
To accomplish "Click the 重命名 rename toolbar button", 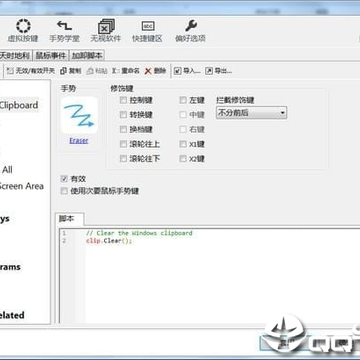I will pyautogui.click(x=125, y=71).
